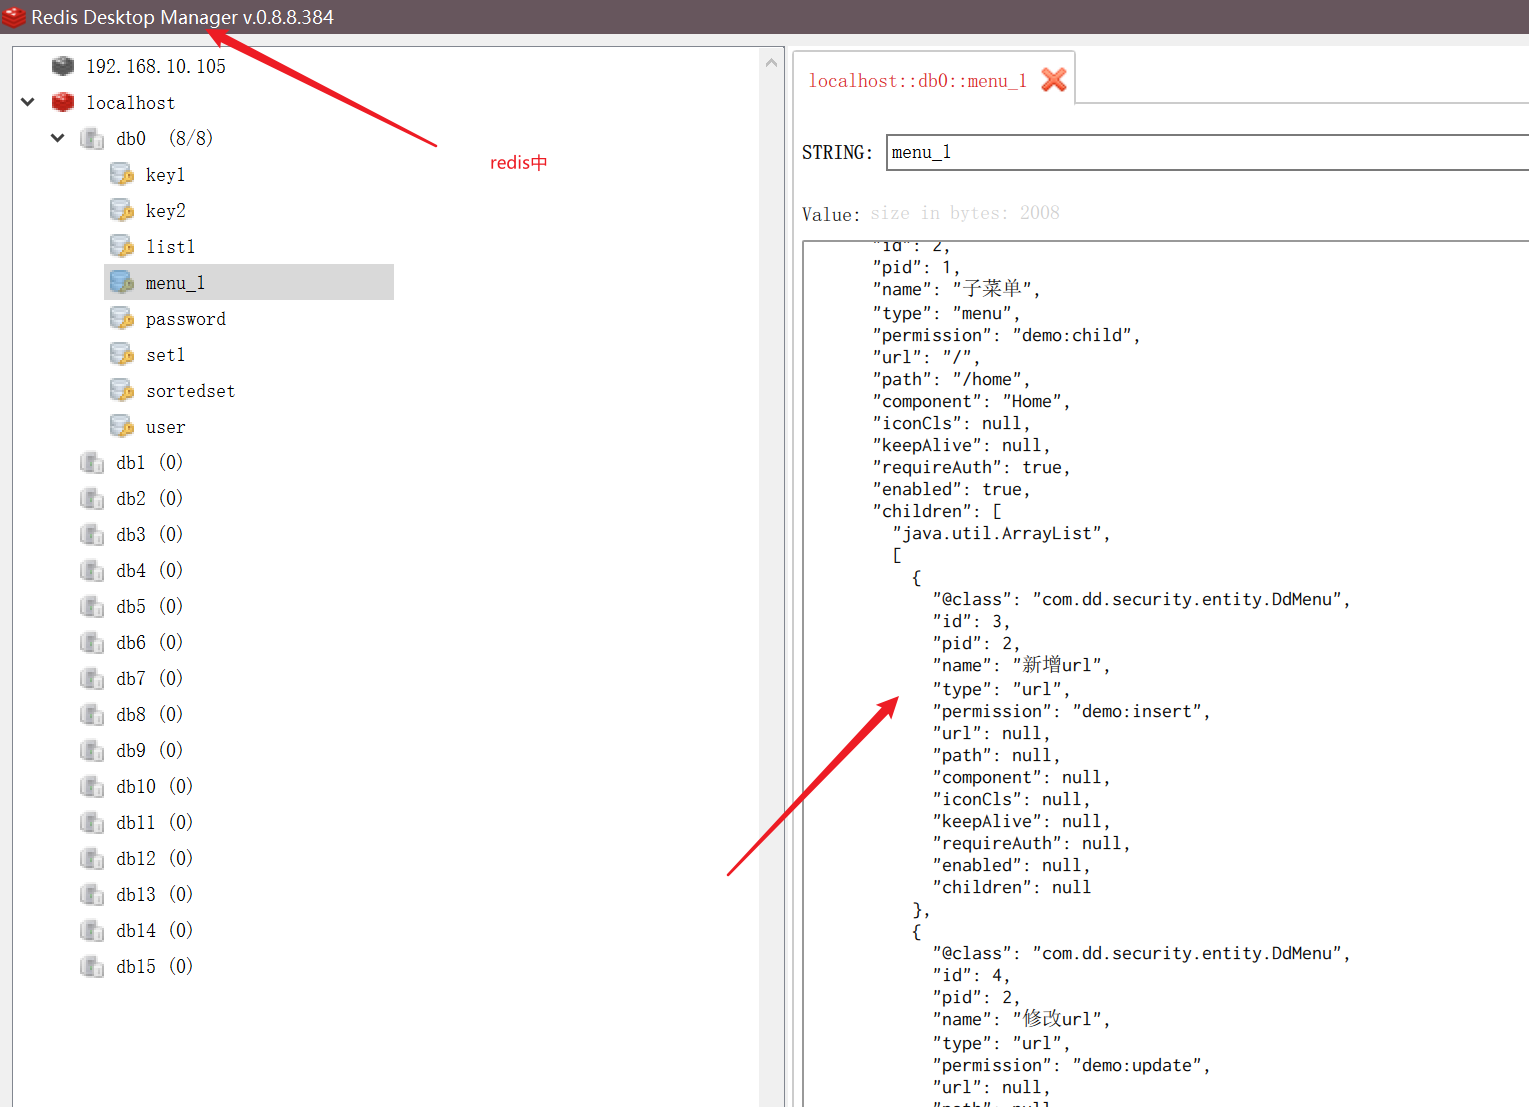The width and height of the screenshot is (1529, 1107).
Task: Collapse the db0 database node
Action: pos(57,138)
